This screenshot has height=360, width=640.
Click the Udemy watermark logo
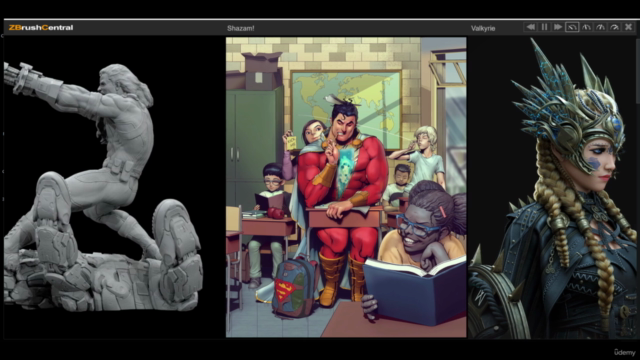624,352
